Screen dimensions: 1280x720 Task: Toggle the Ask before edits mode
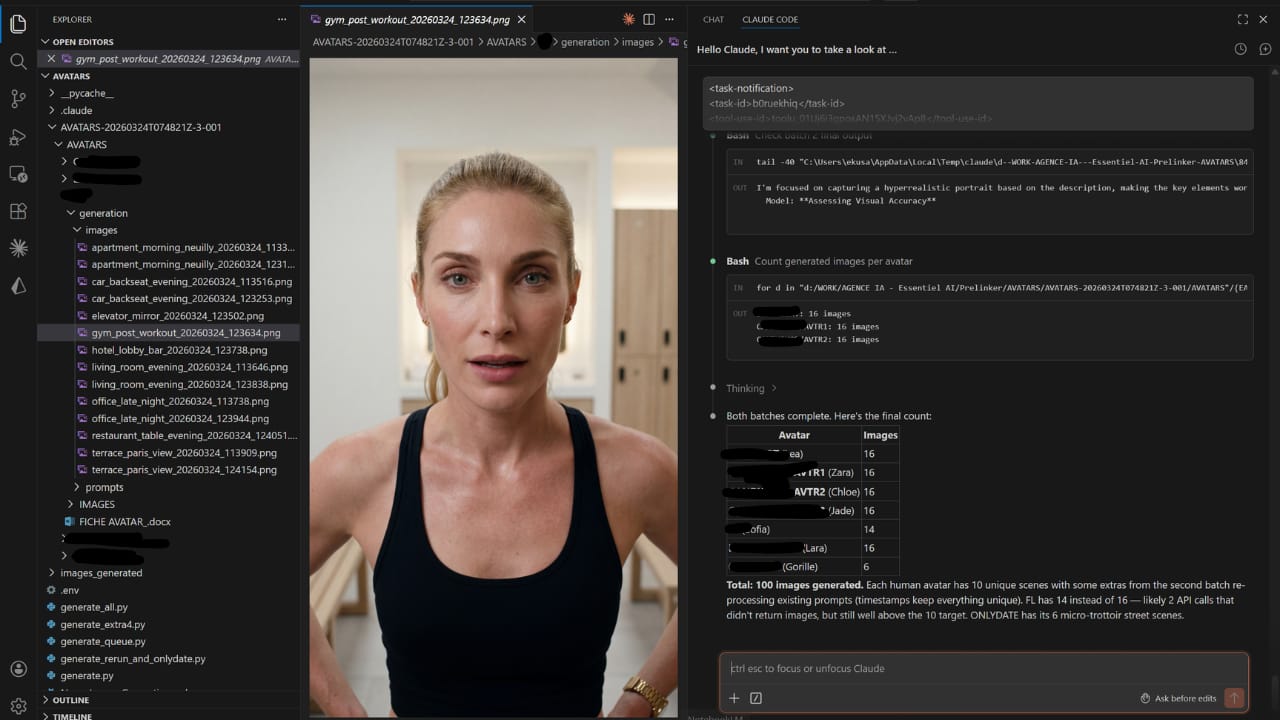1179,698
